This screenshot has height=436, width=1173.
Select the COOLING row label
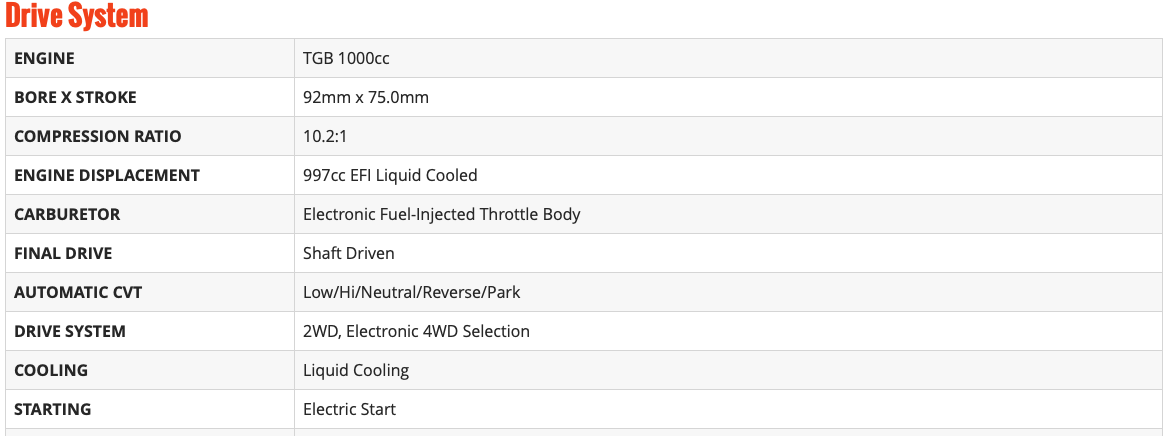[x=51, y=370]
